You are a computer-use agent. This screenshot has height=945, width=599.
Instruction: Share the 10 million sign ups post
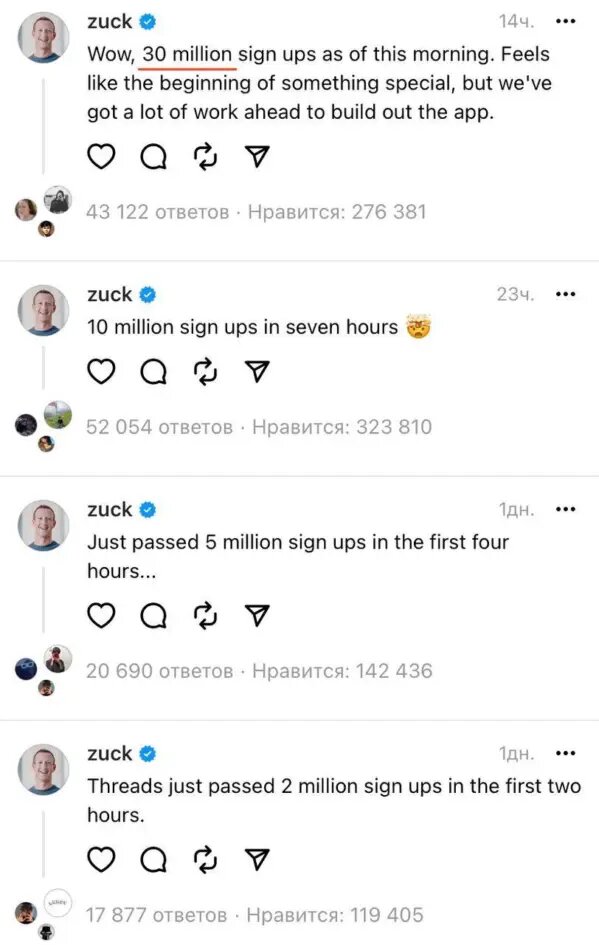coord(257,372)
